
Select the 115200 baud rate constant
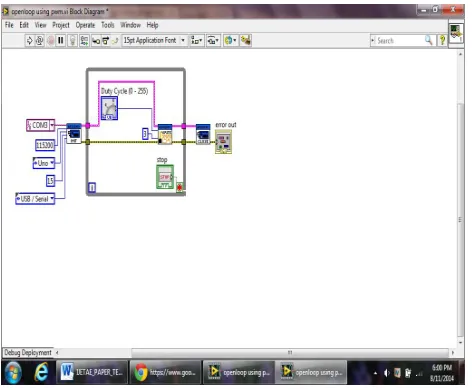(x=45, y=145)
